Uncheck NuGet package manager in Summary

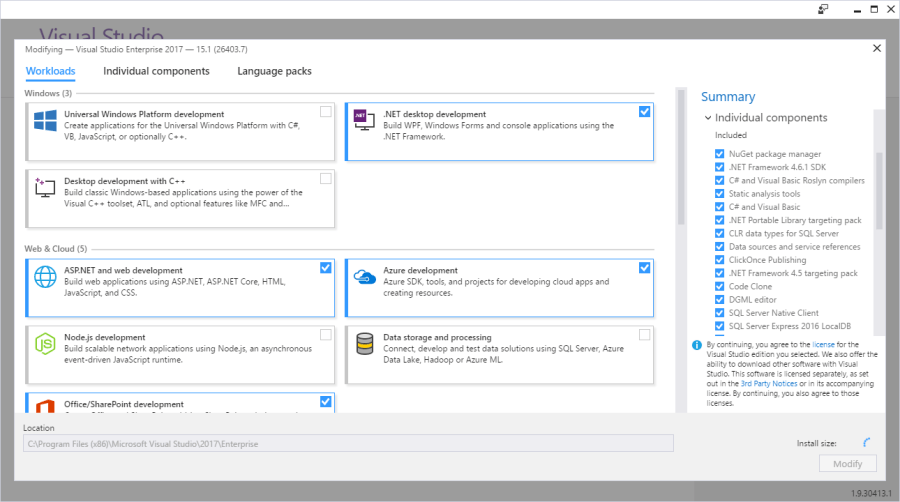point(720,154)
